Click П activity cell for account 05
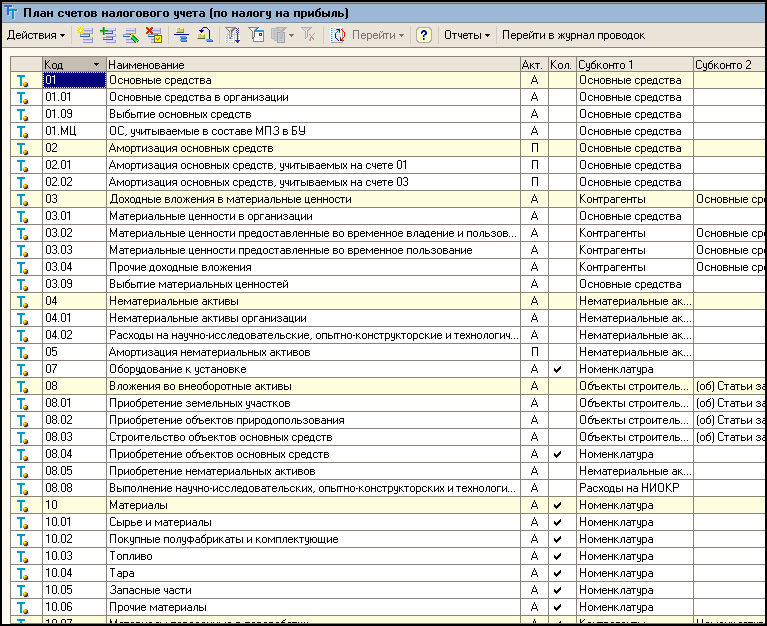767x626 pixels. (x=534, y=352)
